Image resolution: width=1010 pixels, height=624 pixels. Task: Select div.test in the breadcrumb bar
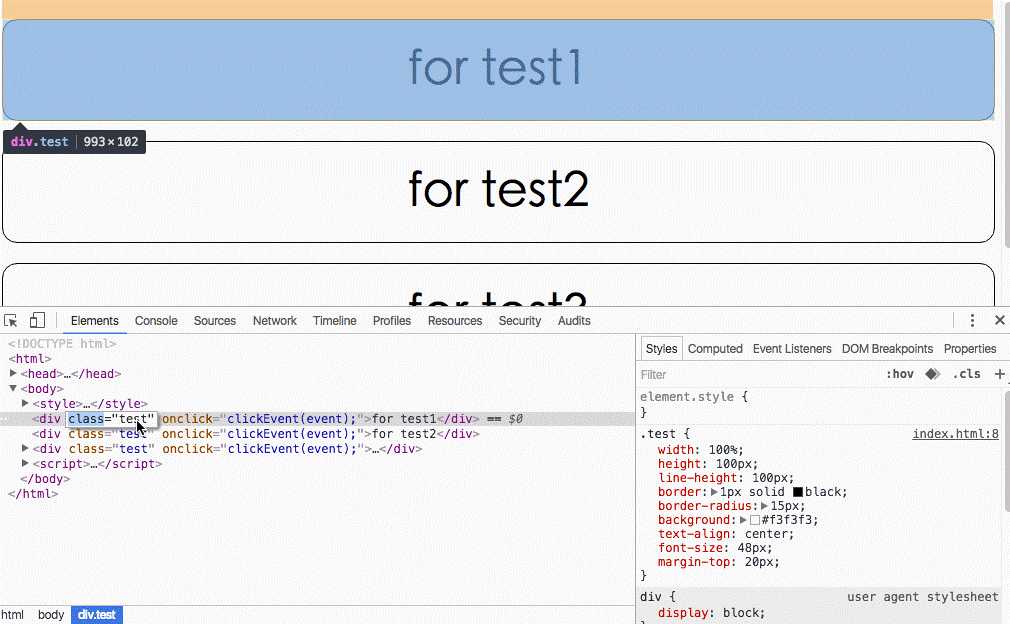point(97,615)
